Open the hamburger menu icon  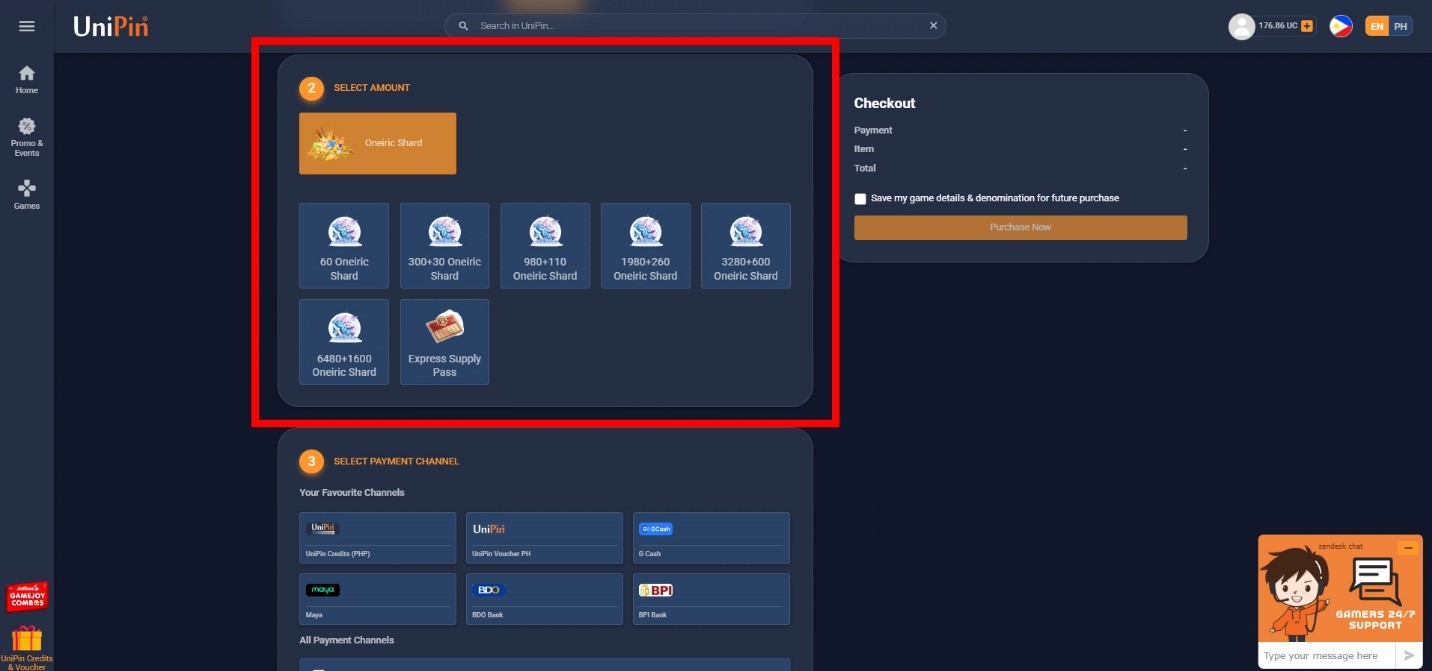(27, 26)
